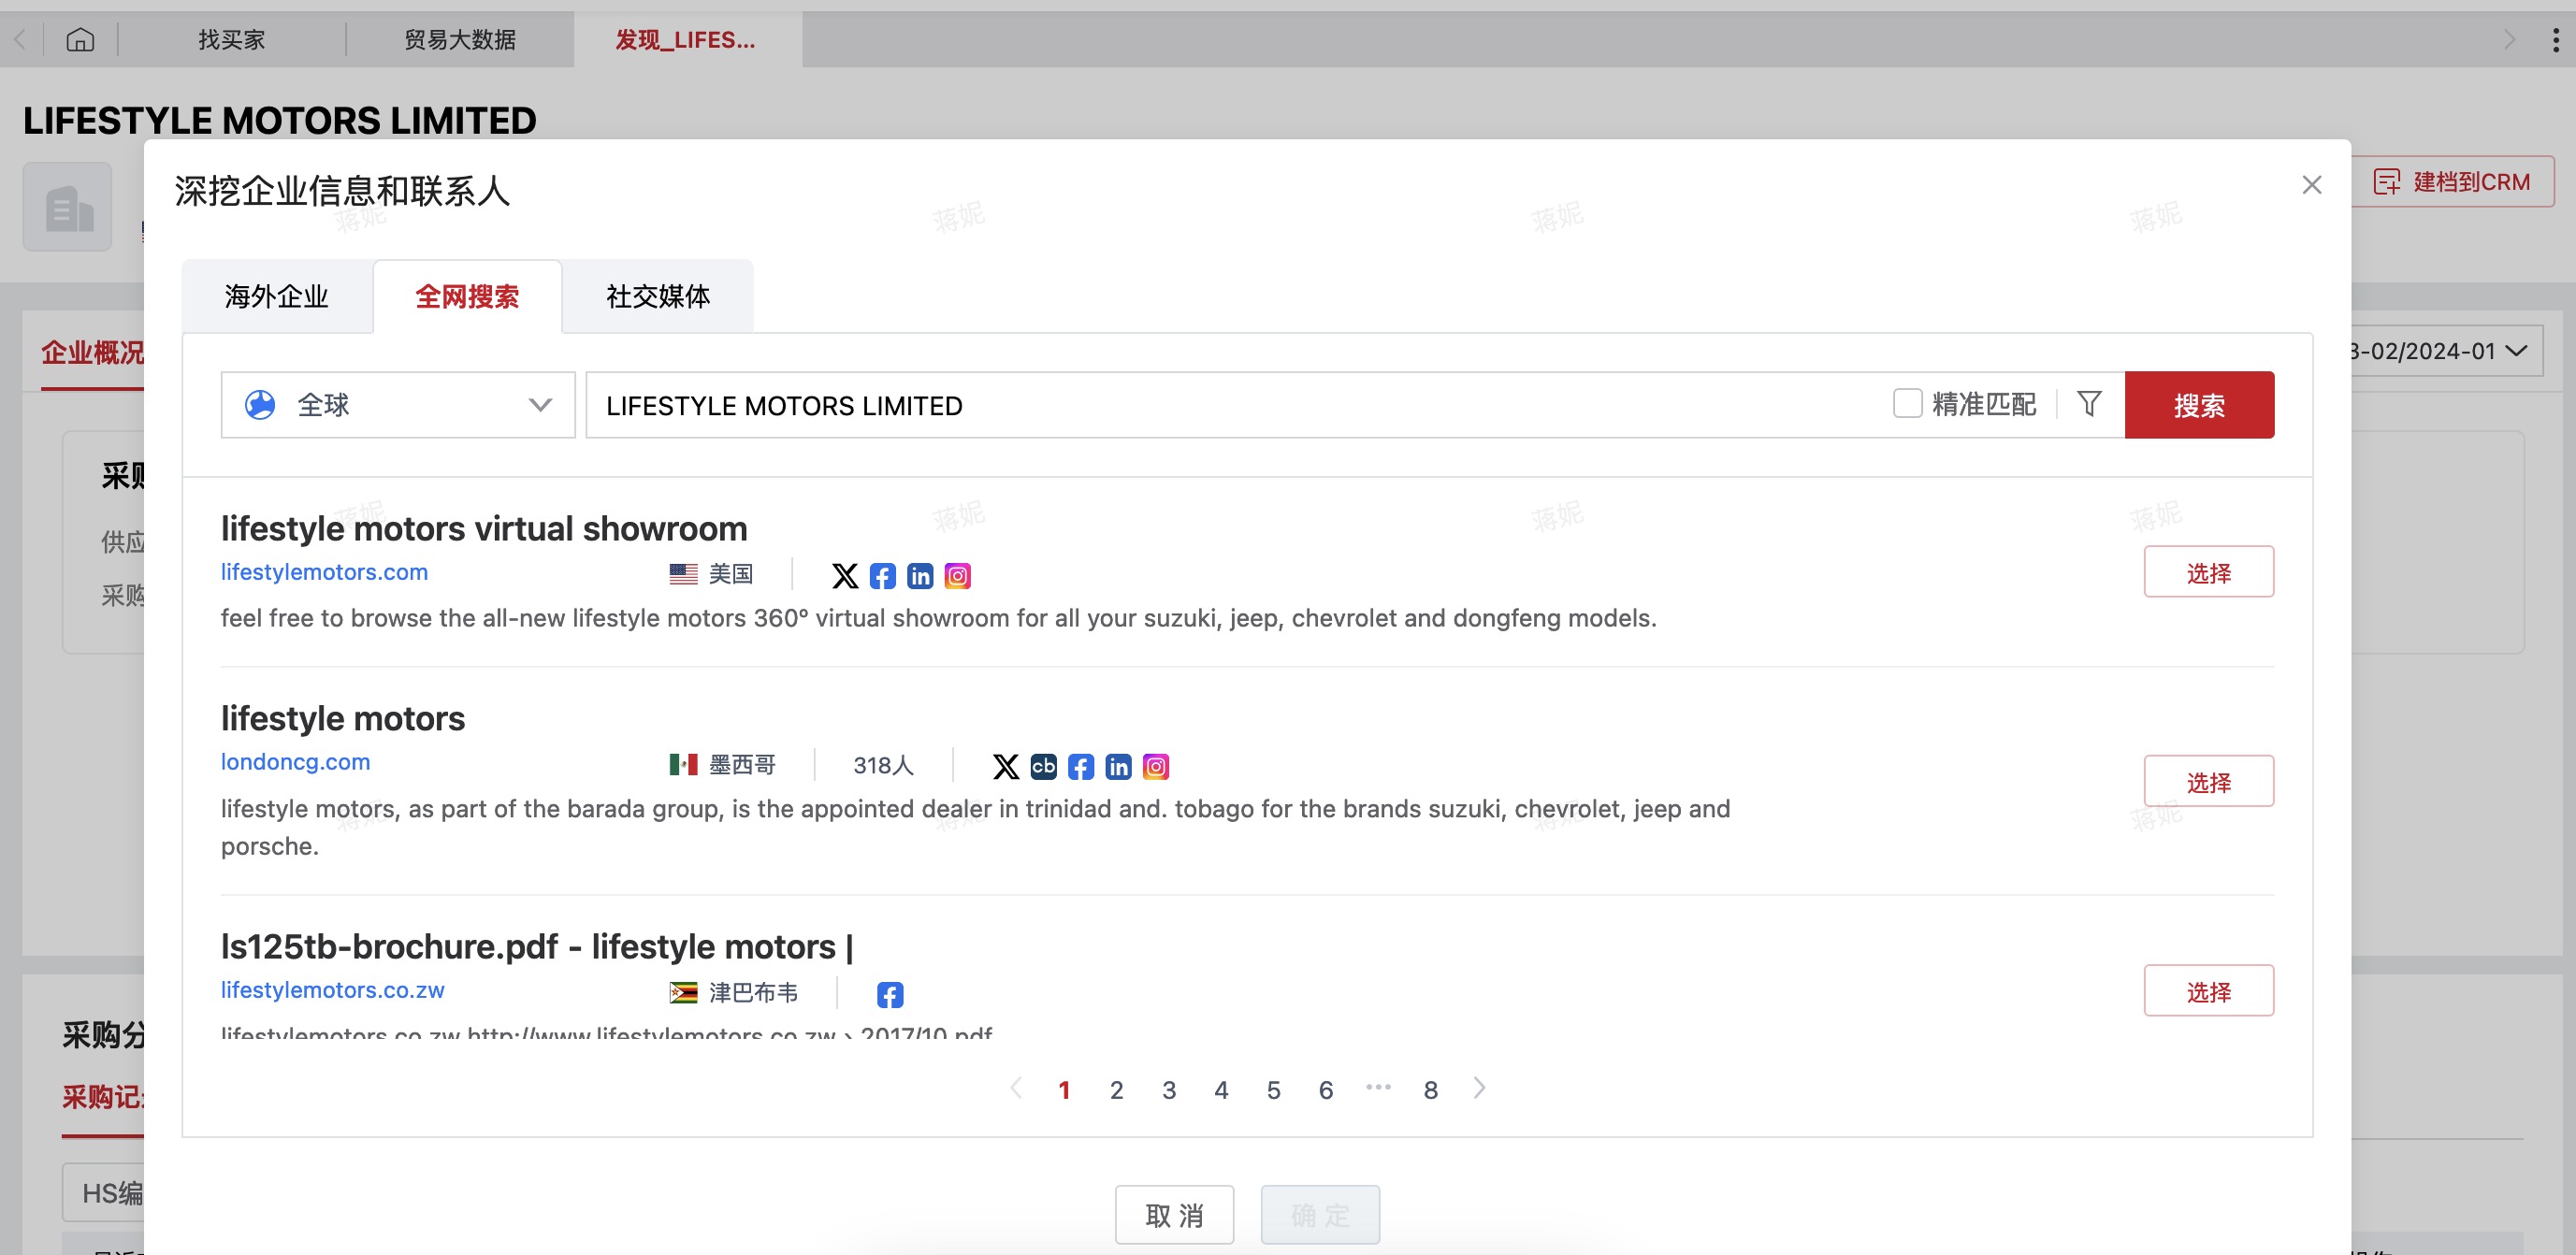Open the 贸易大数据 top tab
2576x1255 pixels.
pyautogui.click(x=460, y=40)
